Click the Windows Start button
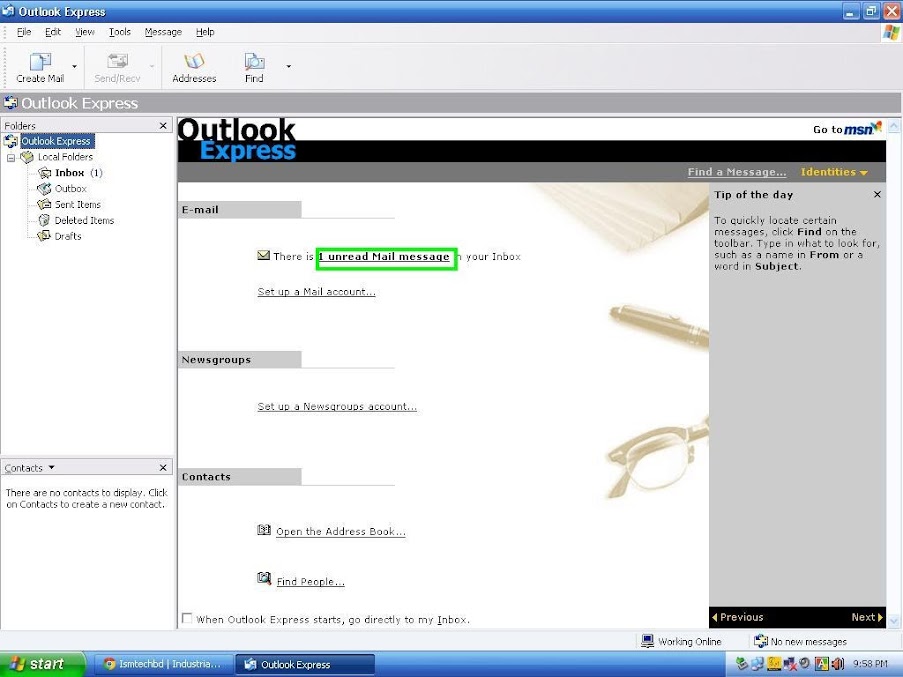Viewport: 903px width, 677px height. [43, 664]
